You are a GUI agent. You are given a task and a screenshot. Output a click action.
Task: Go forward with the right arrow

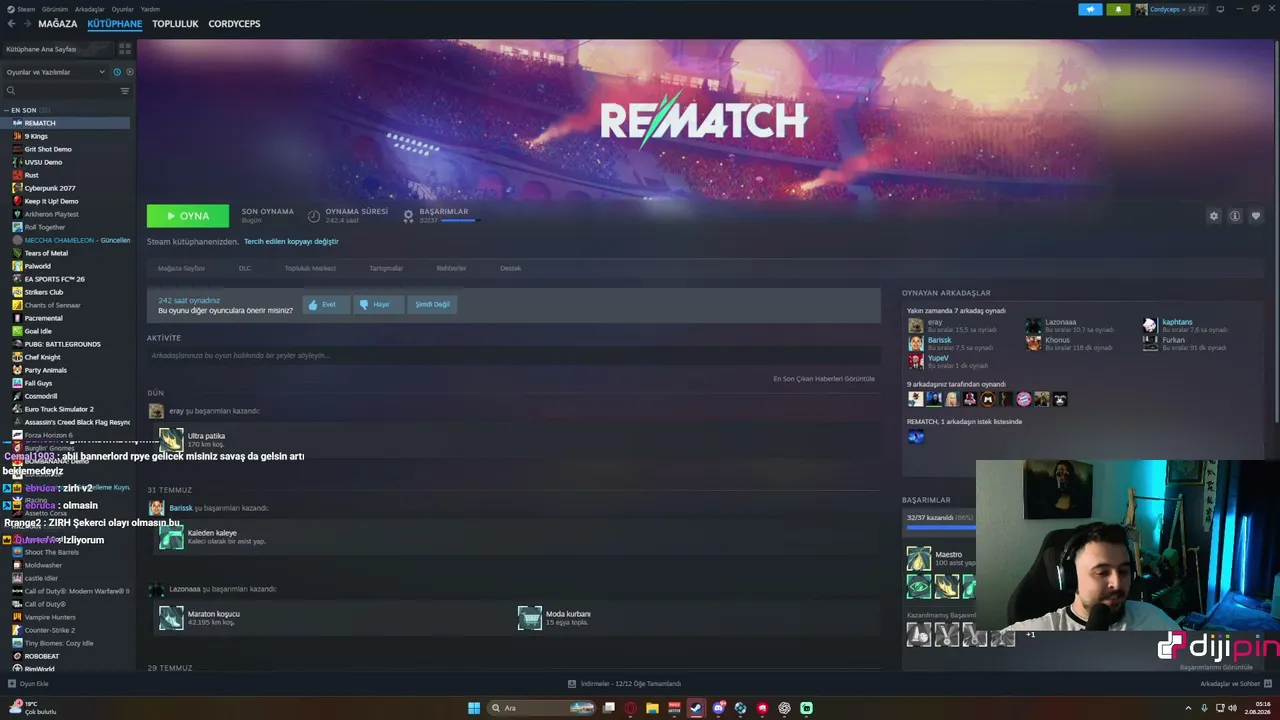27,24
